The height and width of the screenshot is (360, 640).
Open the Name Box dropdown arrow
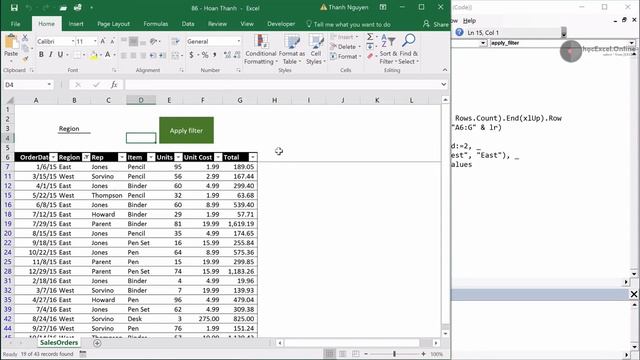pyautogui.click(x=49, y=84)
